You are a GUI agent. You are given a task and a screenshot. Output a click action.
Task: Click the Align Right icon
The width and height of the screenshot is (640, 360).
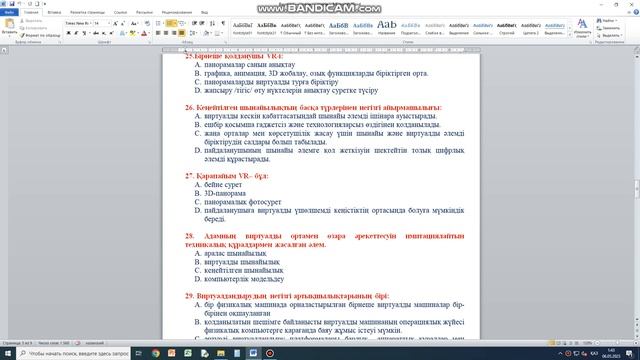[x=174, y=33]
